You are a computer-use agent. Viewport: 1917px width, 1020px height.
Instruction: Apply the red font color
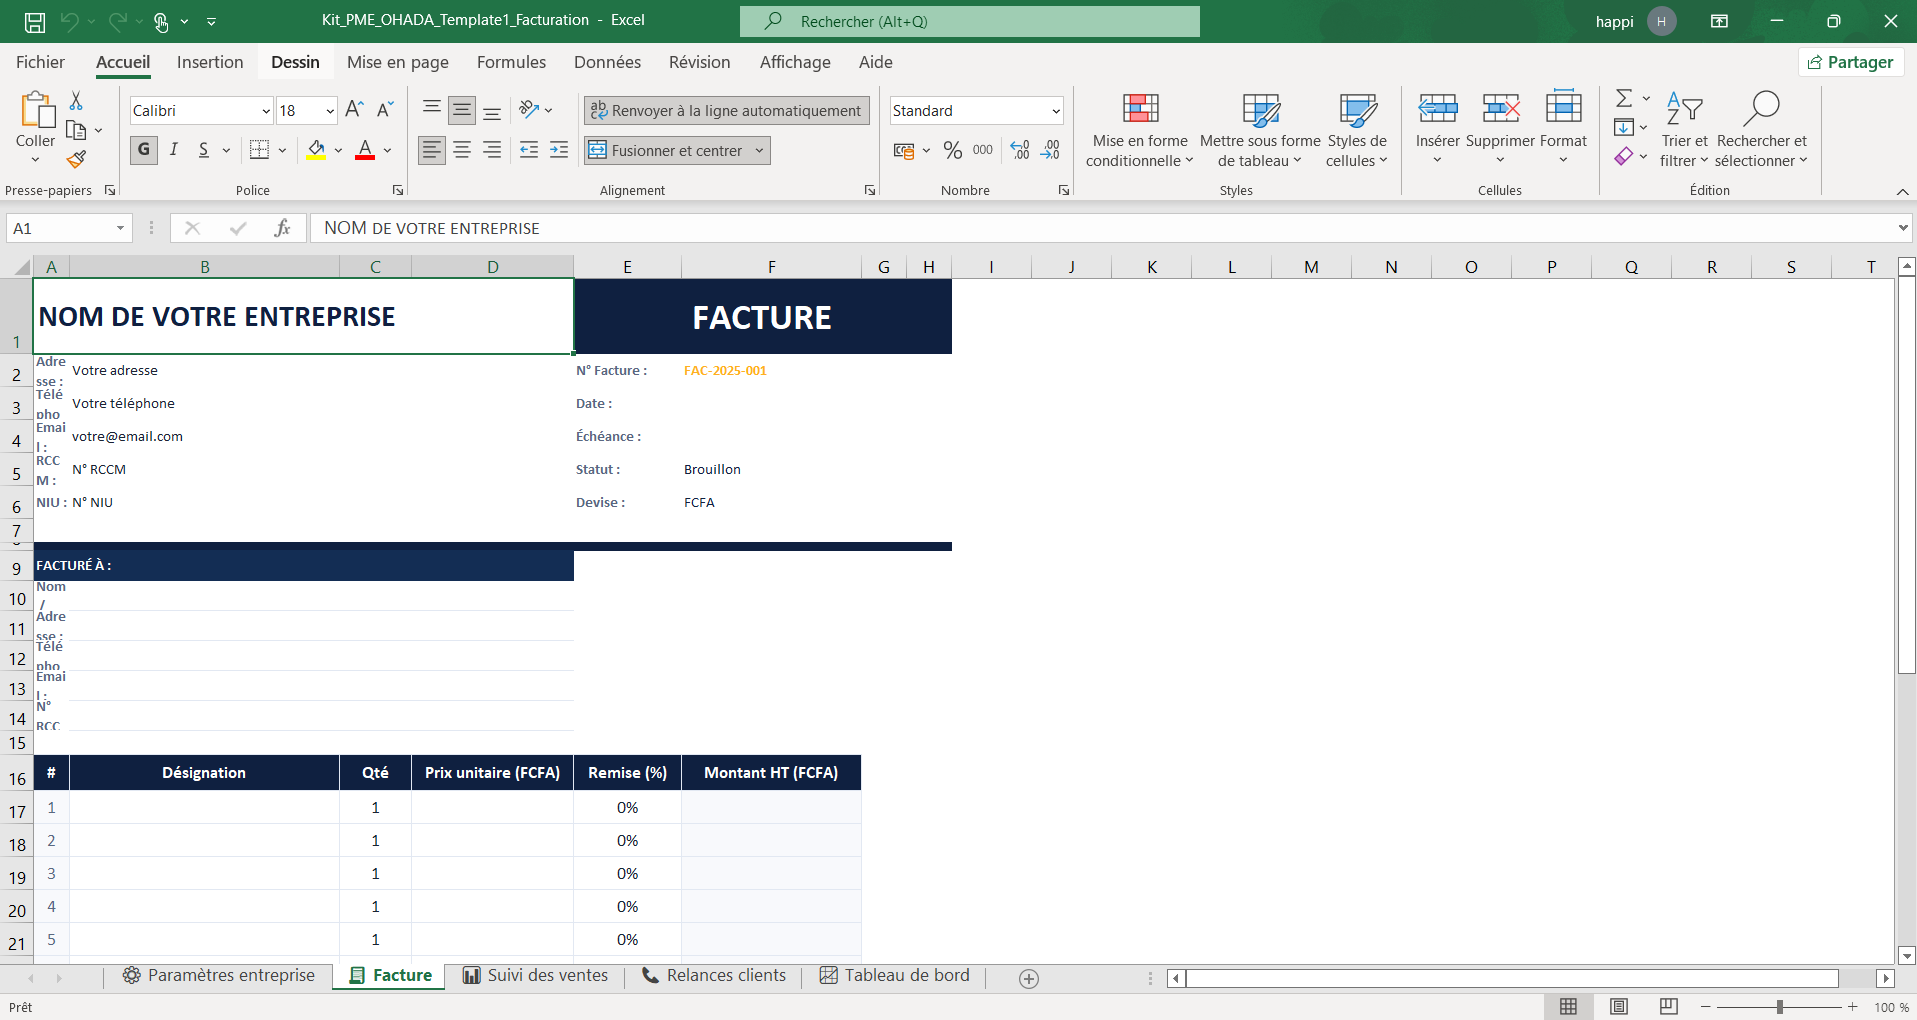365,150
